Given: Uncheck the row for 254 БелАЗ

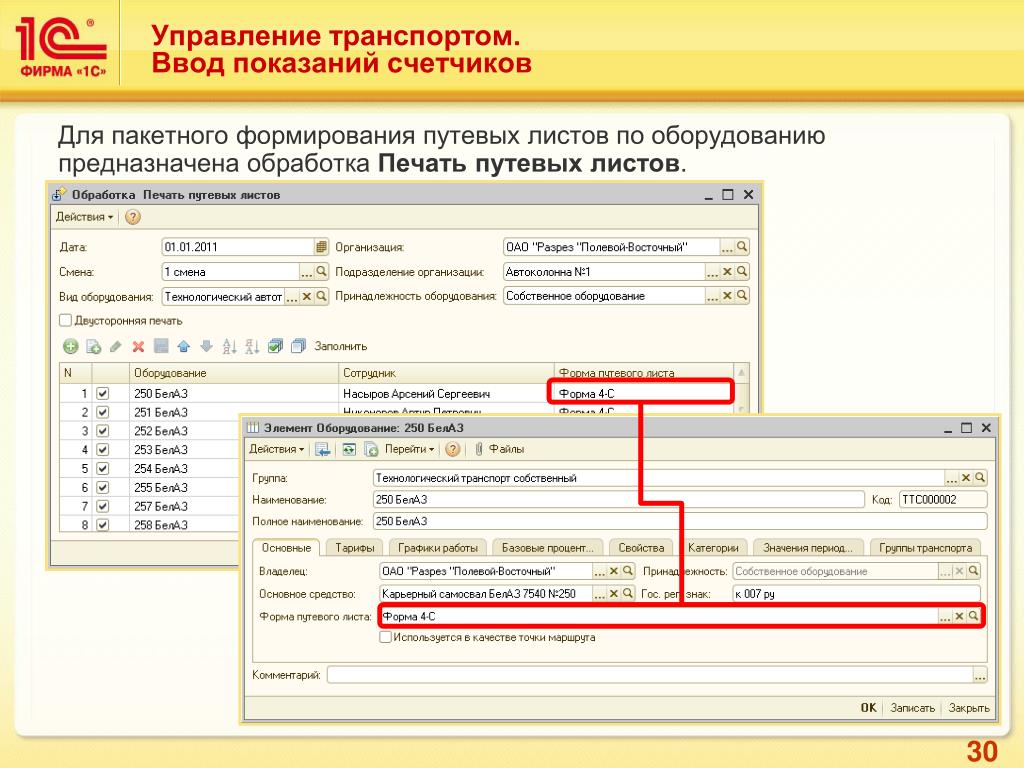Looking at the screenshot, I should coord(103,469).
